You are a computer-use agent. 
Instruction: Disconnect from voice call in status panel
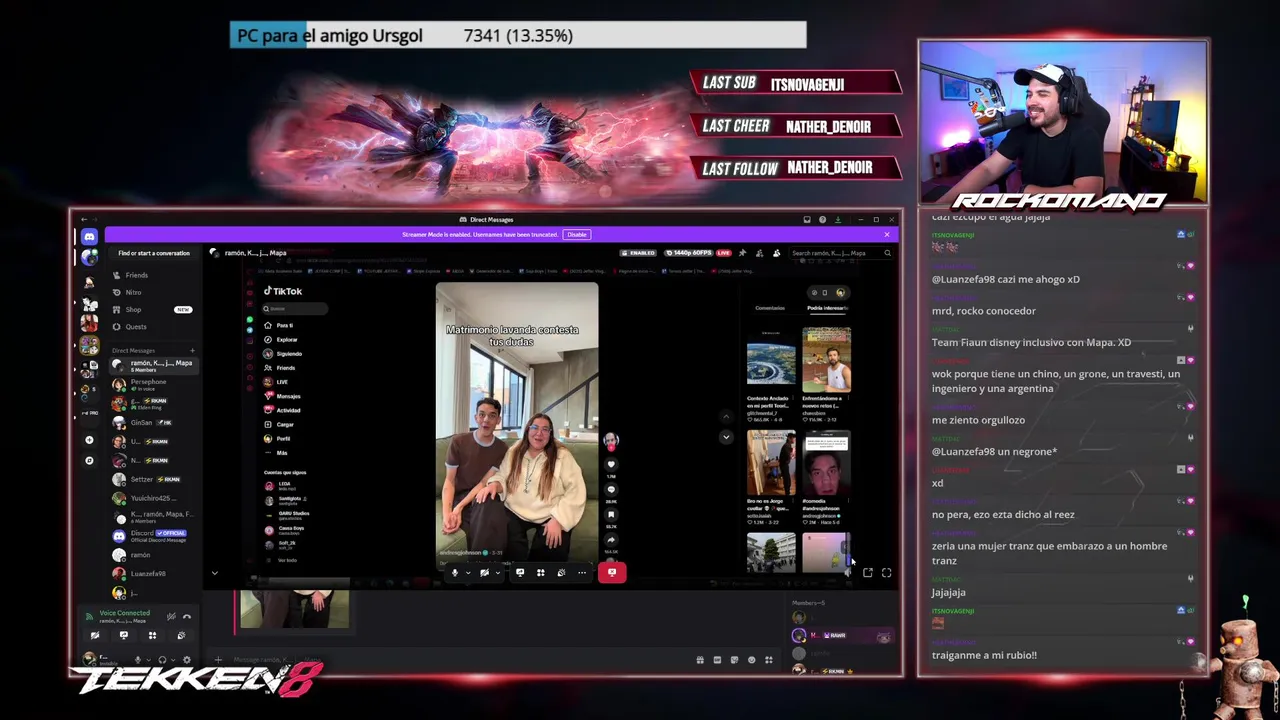pos(186,616)
